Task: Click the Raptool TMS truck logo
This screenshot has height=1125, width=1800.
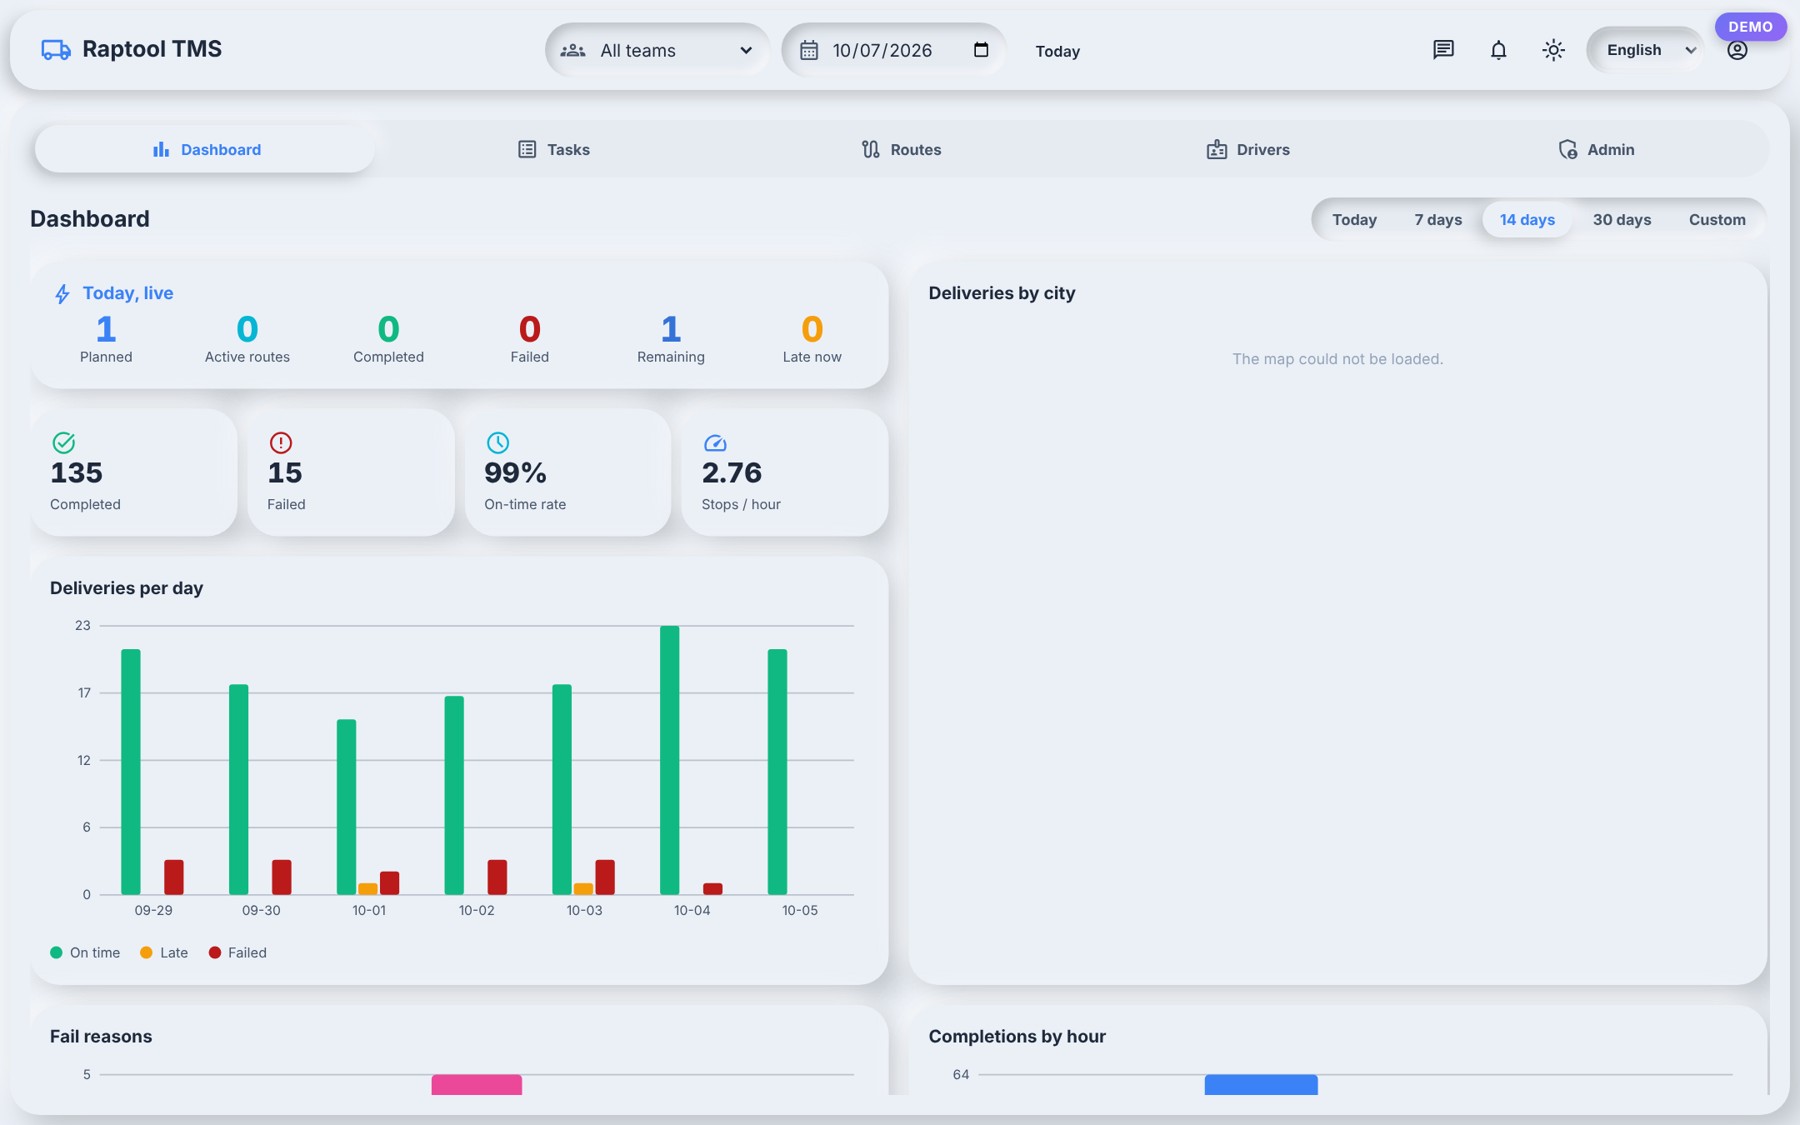Action: point(56,49)
